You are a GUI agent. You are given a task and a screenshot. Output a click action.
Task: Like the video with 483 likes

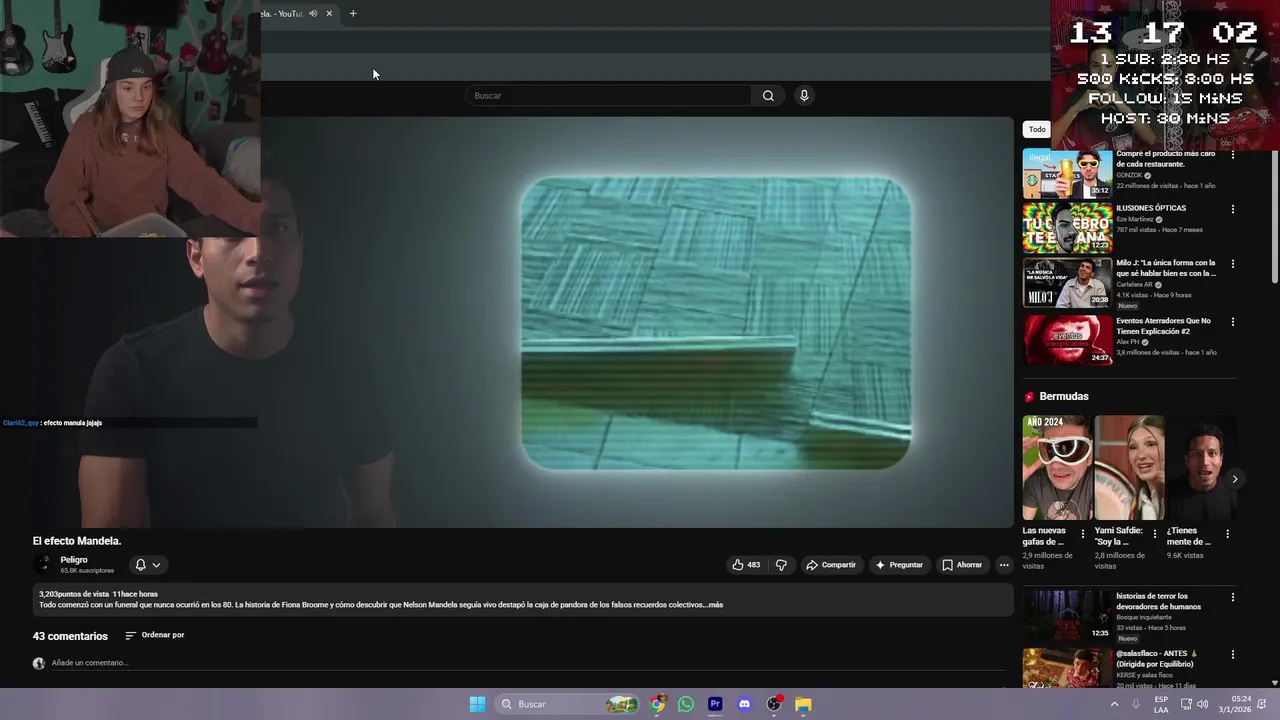point(746,565)
